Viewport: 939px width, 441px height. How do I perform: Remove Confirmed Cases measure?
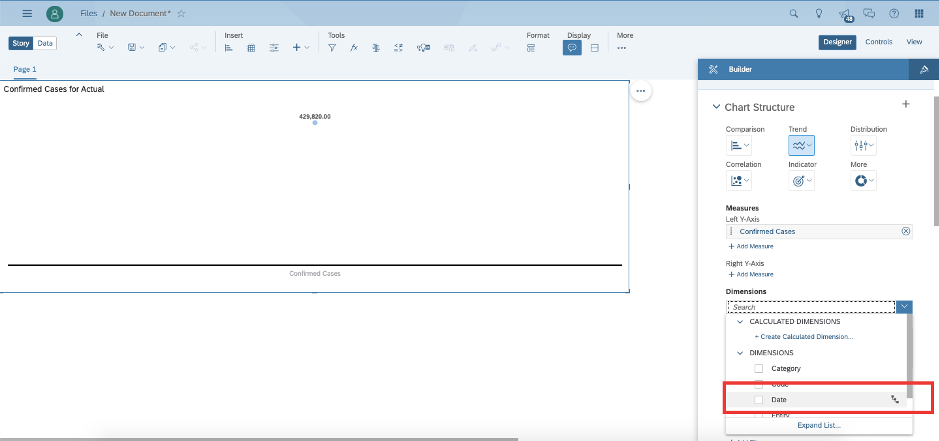click(905, 231)
